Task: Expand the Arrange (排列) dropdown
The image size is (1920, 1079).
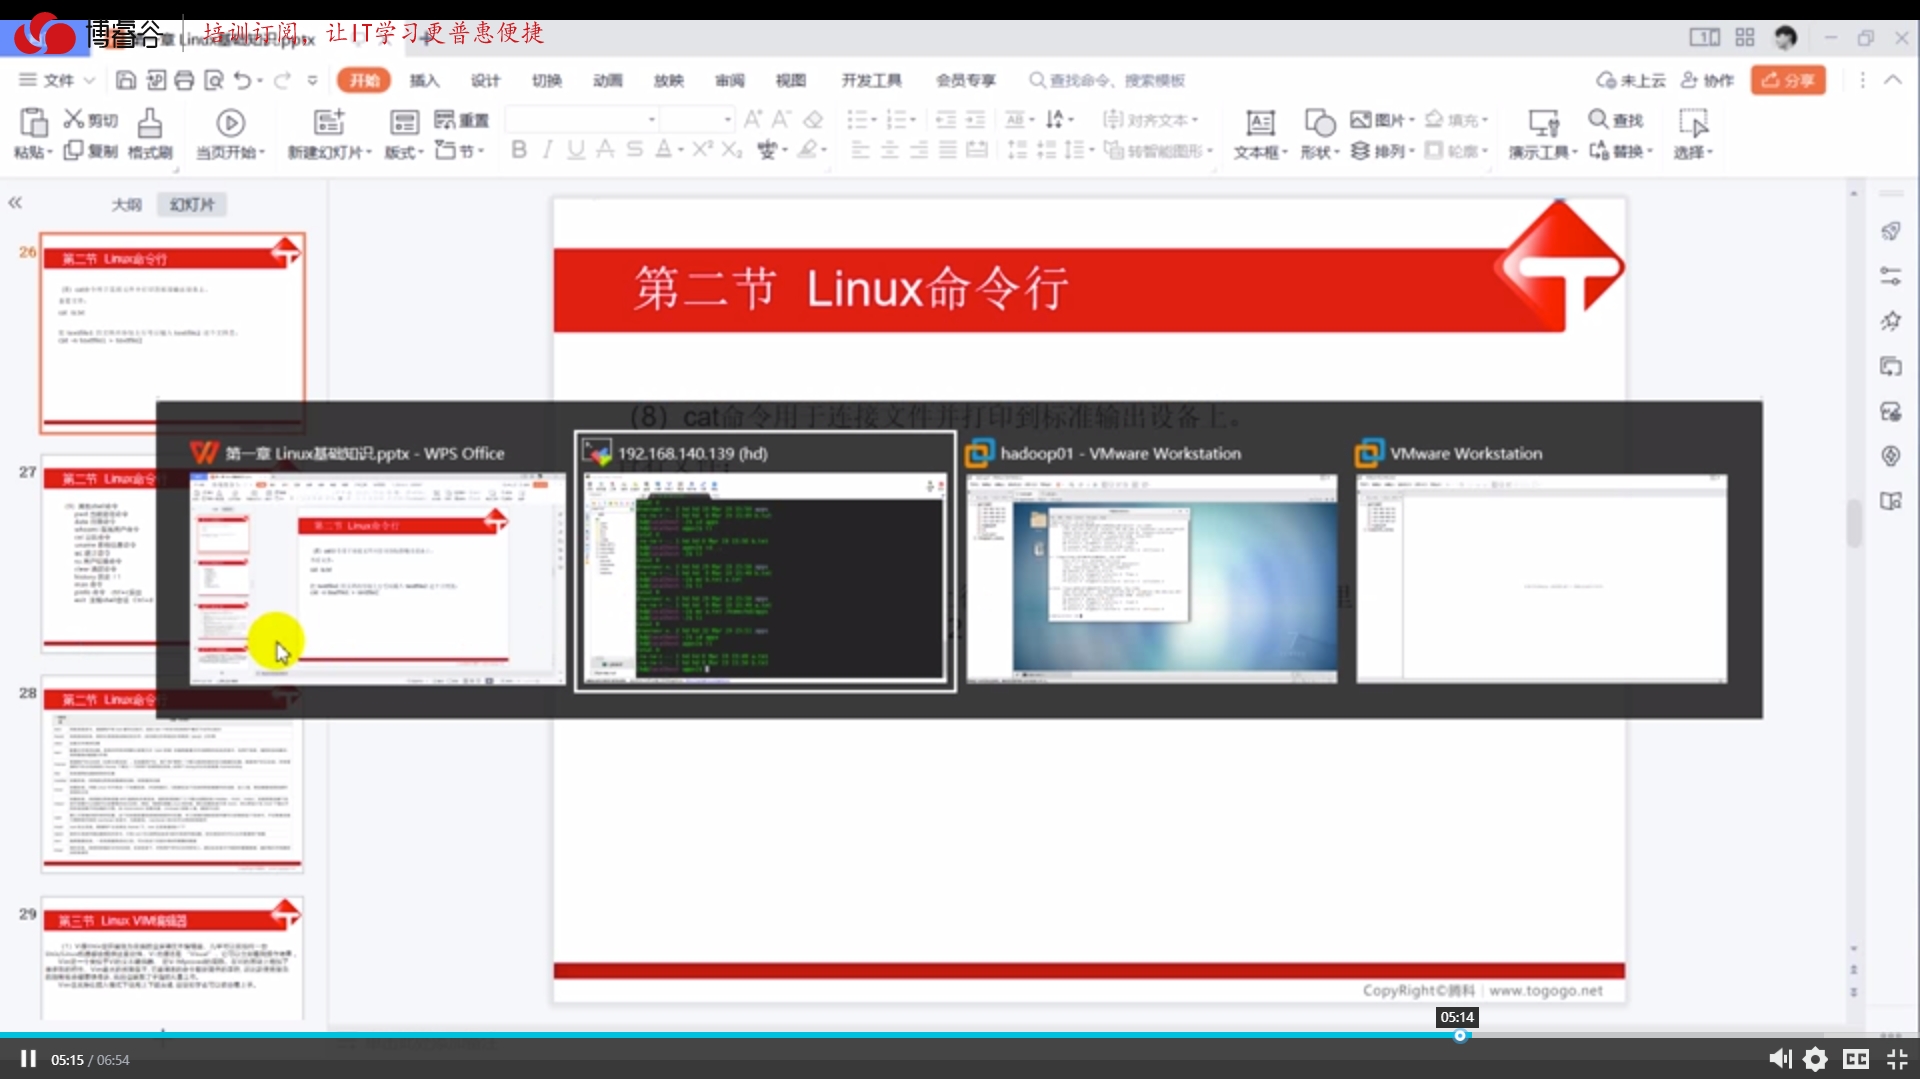Action: coord(1411,151)
